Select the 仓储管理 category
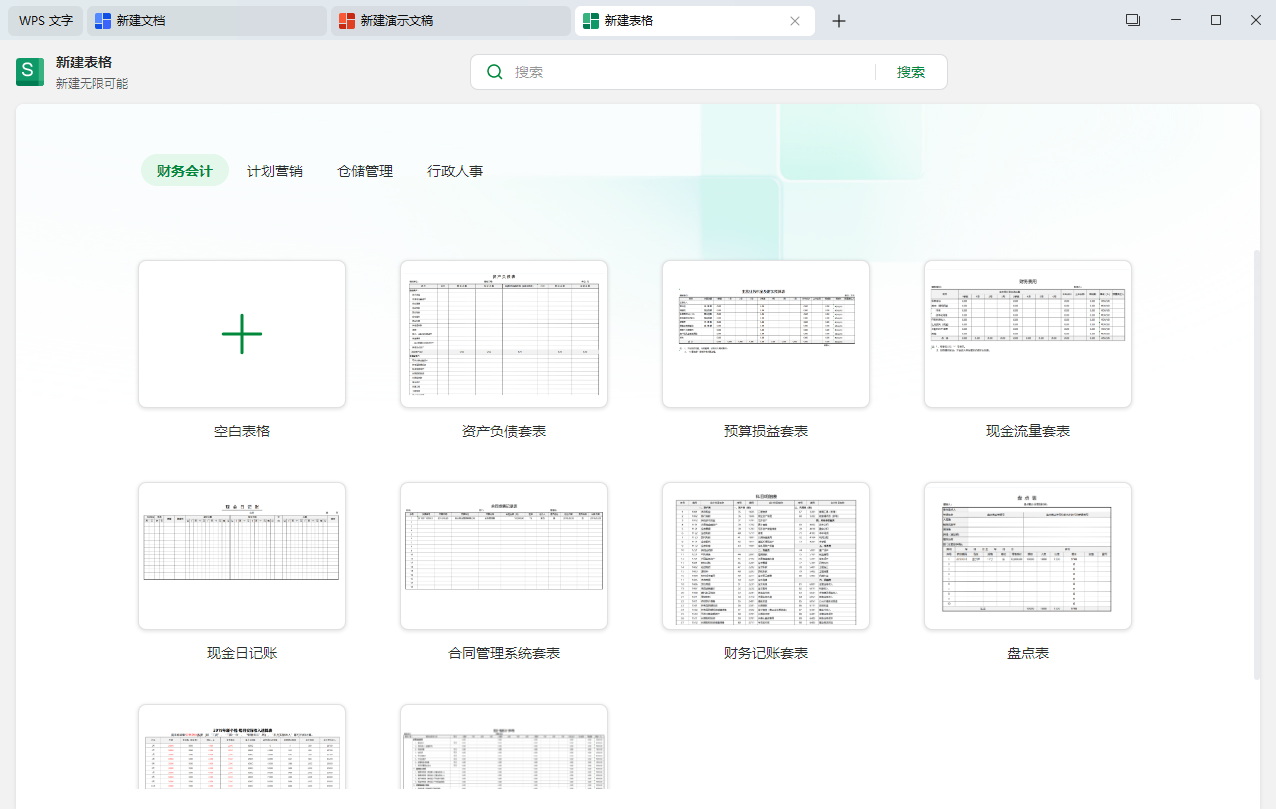Image resolution: width=1276 pixels, height=809 pixels. pyautogui.click(x=365, y=171)
